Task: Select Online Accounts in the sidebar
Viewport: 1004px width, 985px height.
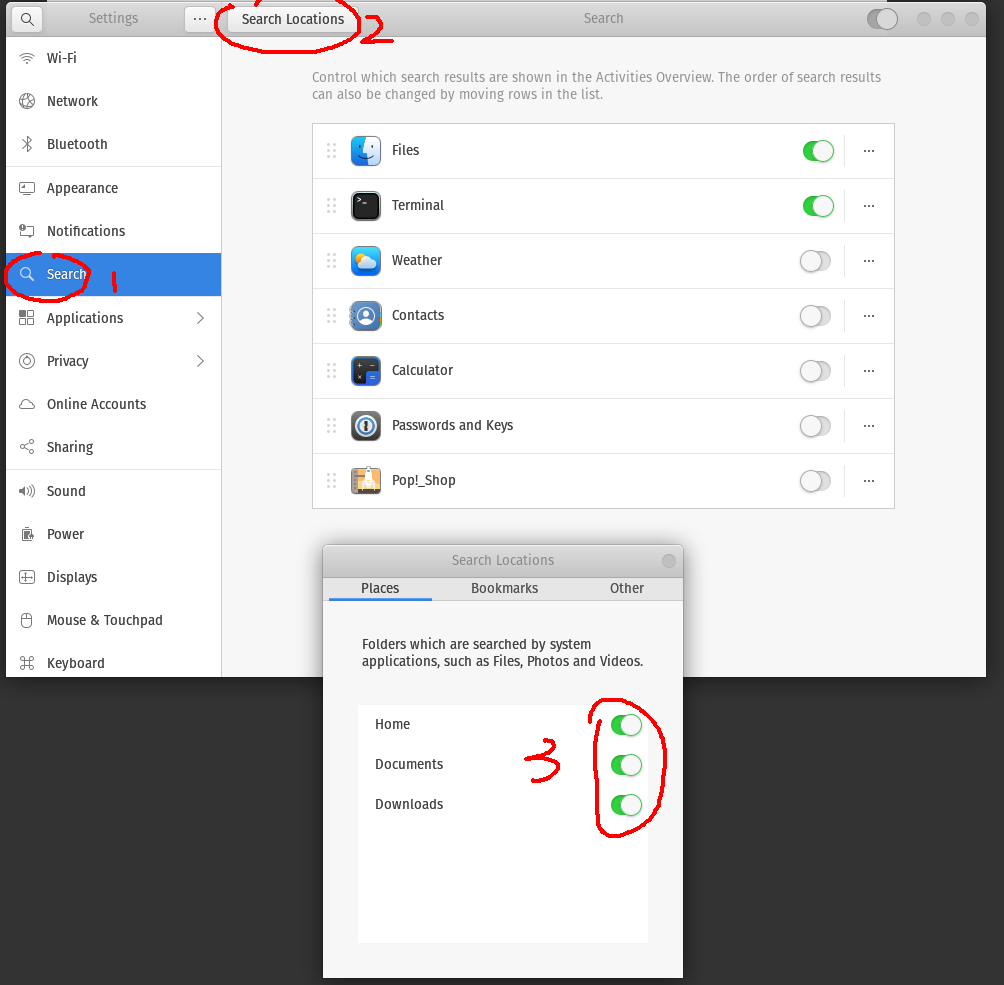Action: 95,404
